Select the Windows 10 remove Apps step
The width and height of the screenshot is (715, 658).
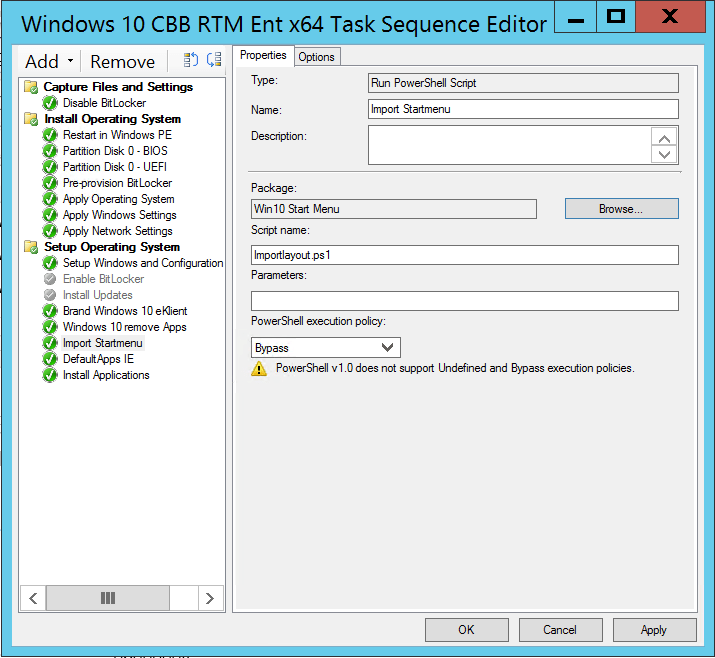click(x=124, y=327)
